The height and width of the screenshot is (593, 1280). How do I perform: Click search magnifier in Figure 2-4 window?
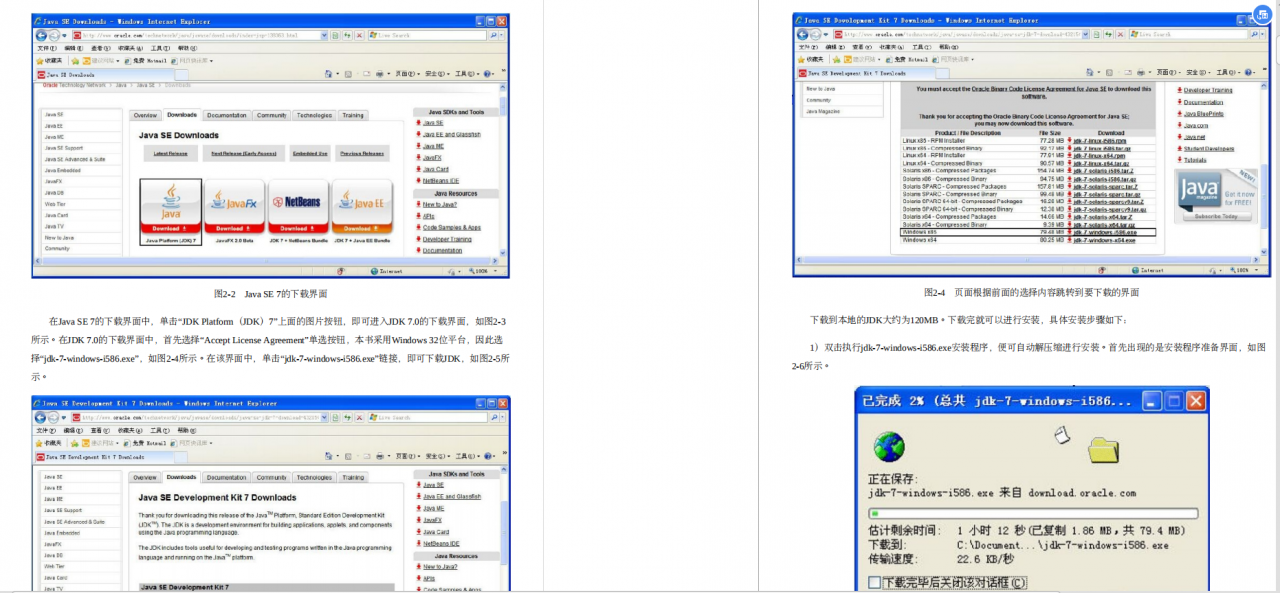(1255, 34)
